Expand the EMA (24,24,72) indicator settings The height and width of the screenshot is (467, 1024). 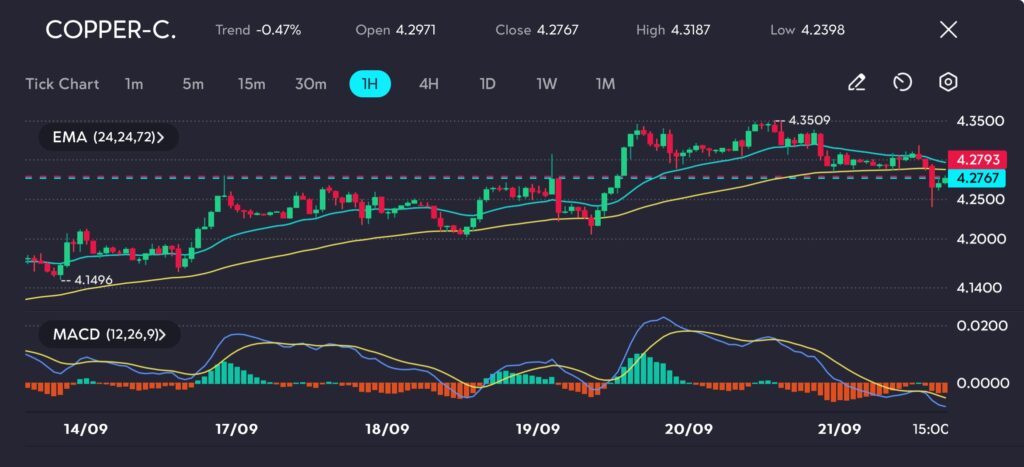pyautogui.click(x=108, y=137)
